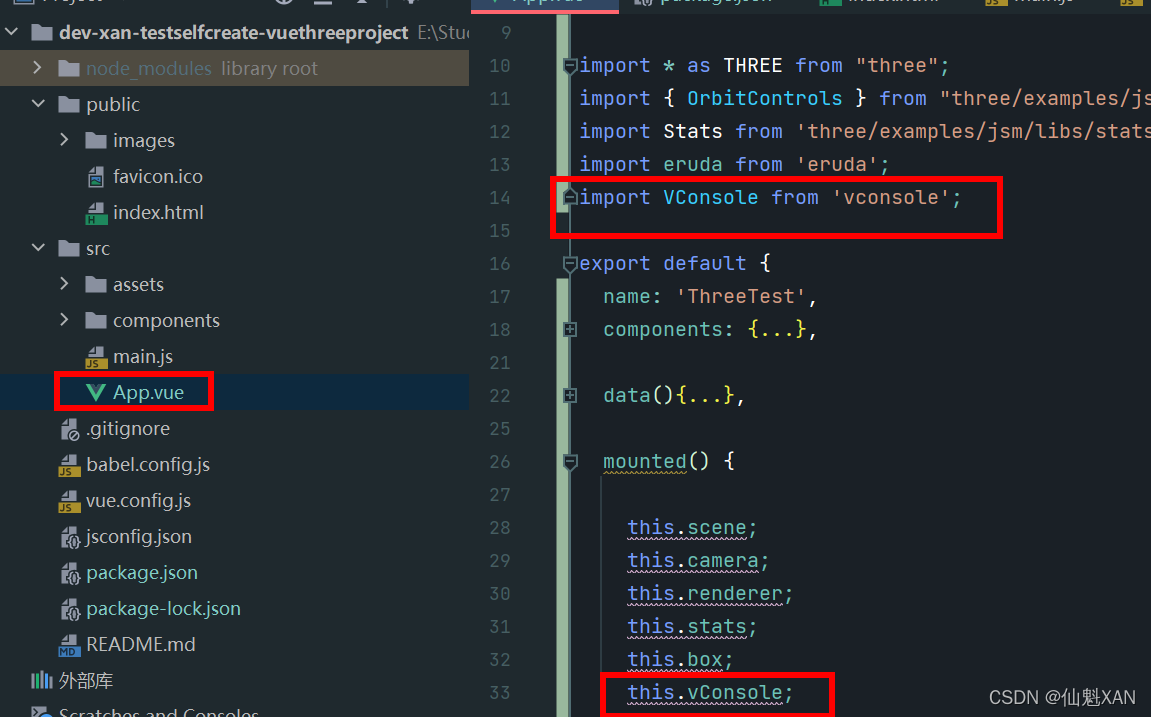
Task: Select the 外部库 node in the tree
Action: (86, 680)
